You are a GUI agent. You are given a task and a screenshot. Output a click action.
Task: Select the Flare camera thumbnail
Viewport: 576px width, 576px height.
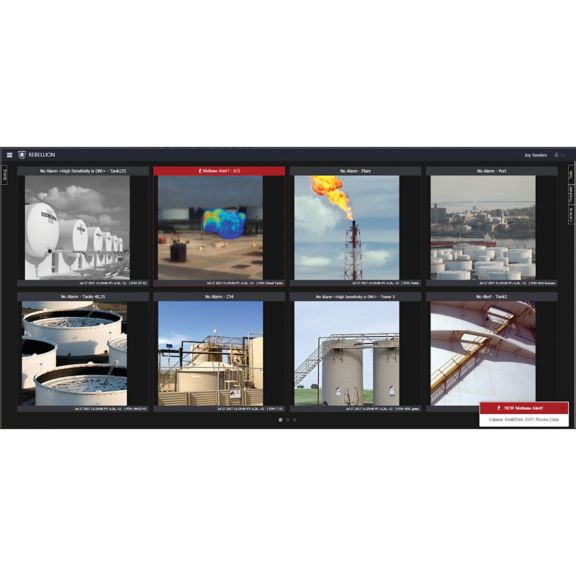(347, 228)
